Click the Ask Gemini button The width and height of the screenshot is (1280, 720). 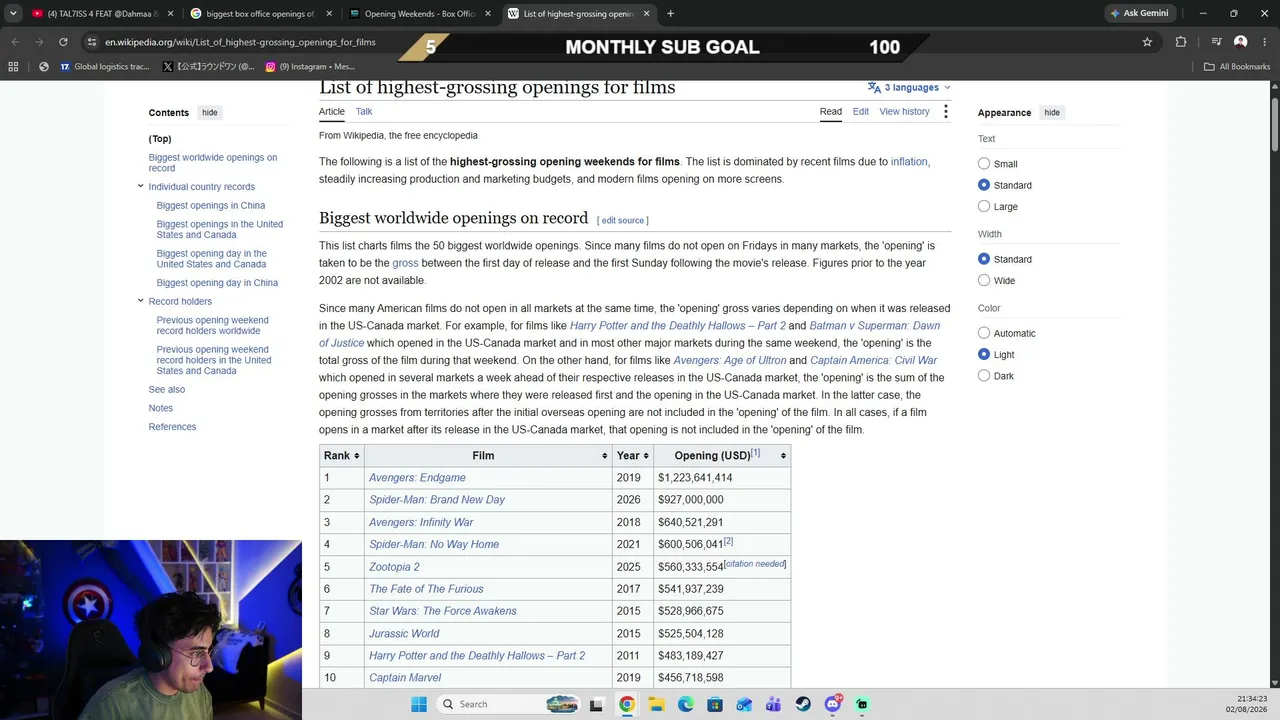(x=1138, y=13)
